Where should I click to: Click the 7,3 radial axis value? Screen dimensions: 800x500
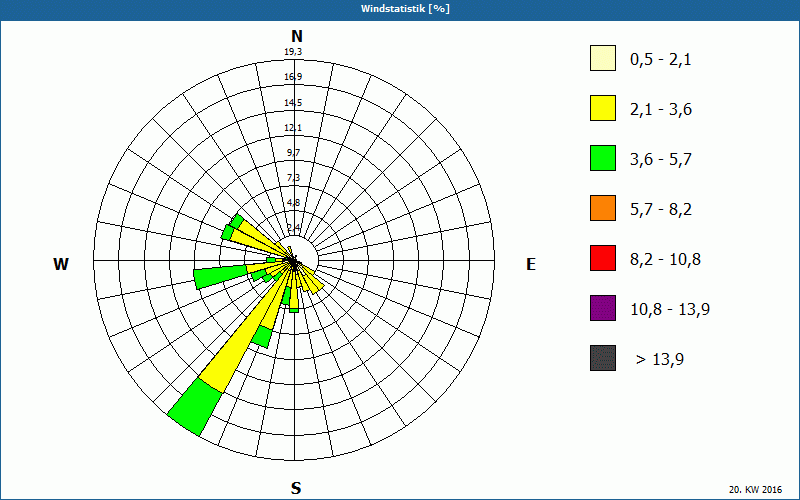coord(293,178)
